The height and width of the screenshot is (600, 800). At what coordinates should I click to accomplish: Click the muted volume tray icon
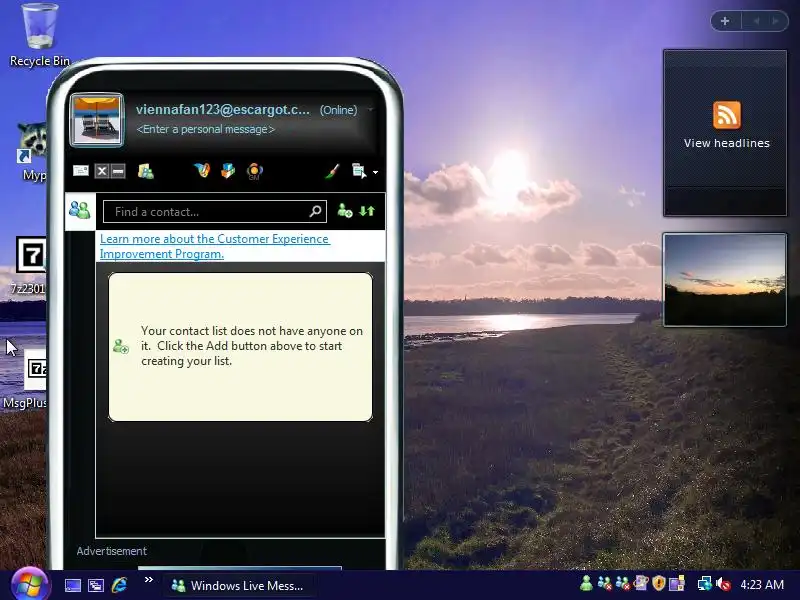(723, 584)
